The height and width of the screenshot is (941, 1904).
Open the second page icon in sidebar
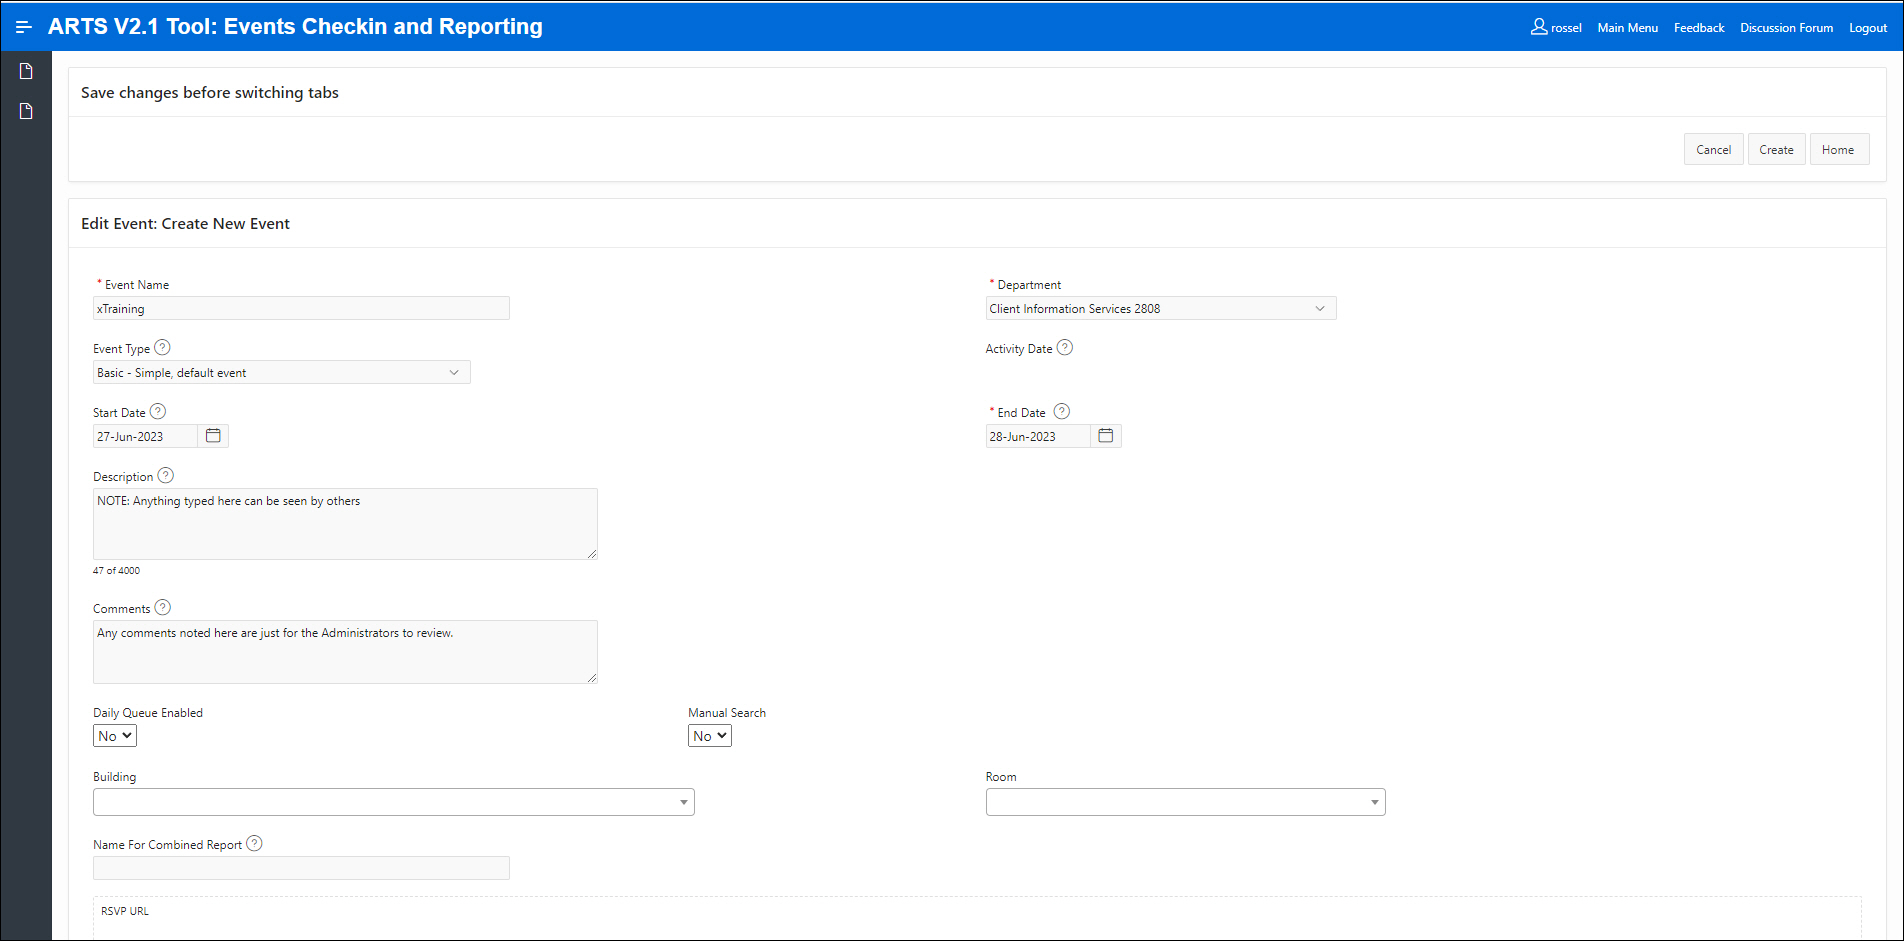(26, 111)
